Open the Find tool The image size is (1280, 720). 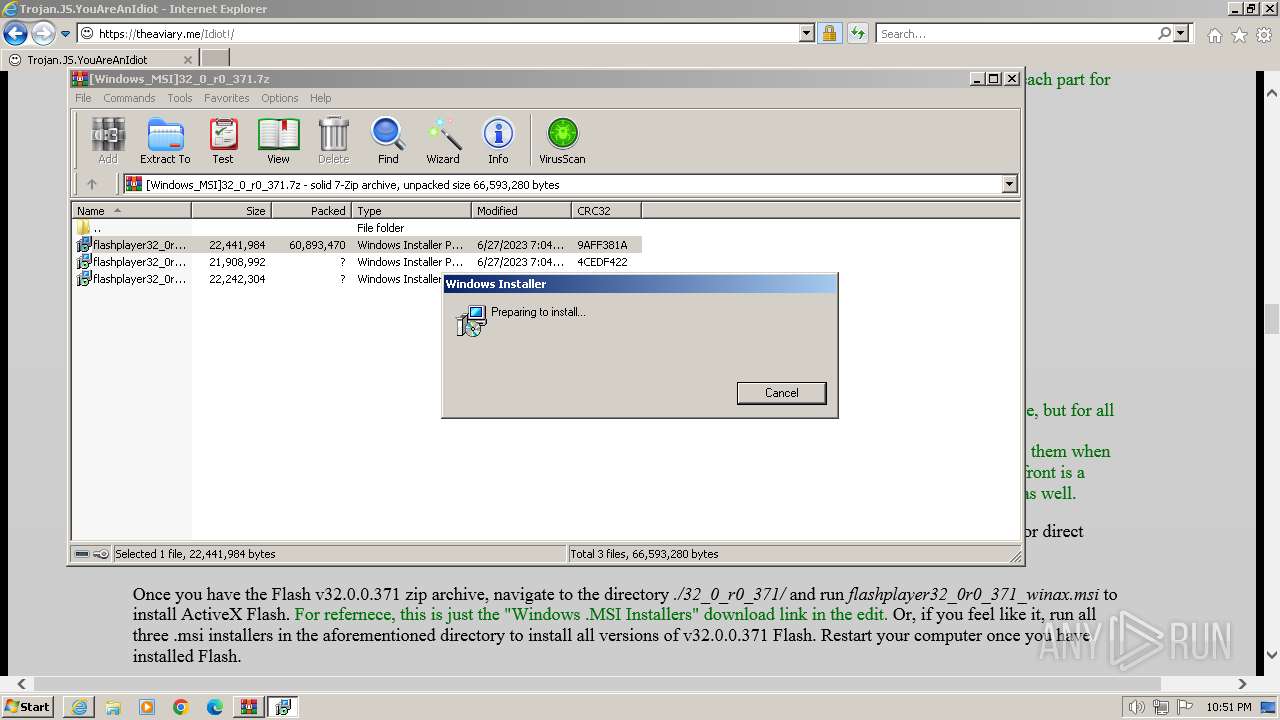pyautogui.click(x=388, y=140)
